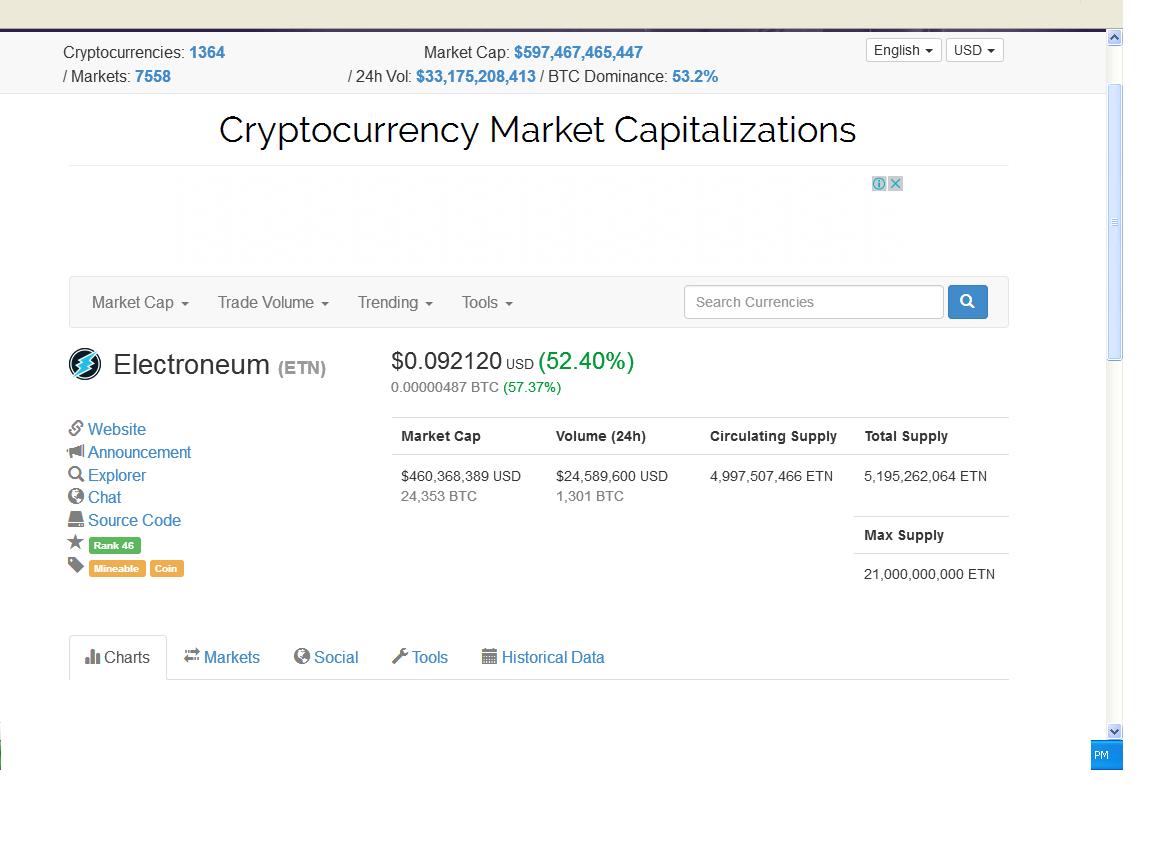
Task: Open the English language selector
Action: point(903,50)
